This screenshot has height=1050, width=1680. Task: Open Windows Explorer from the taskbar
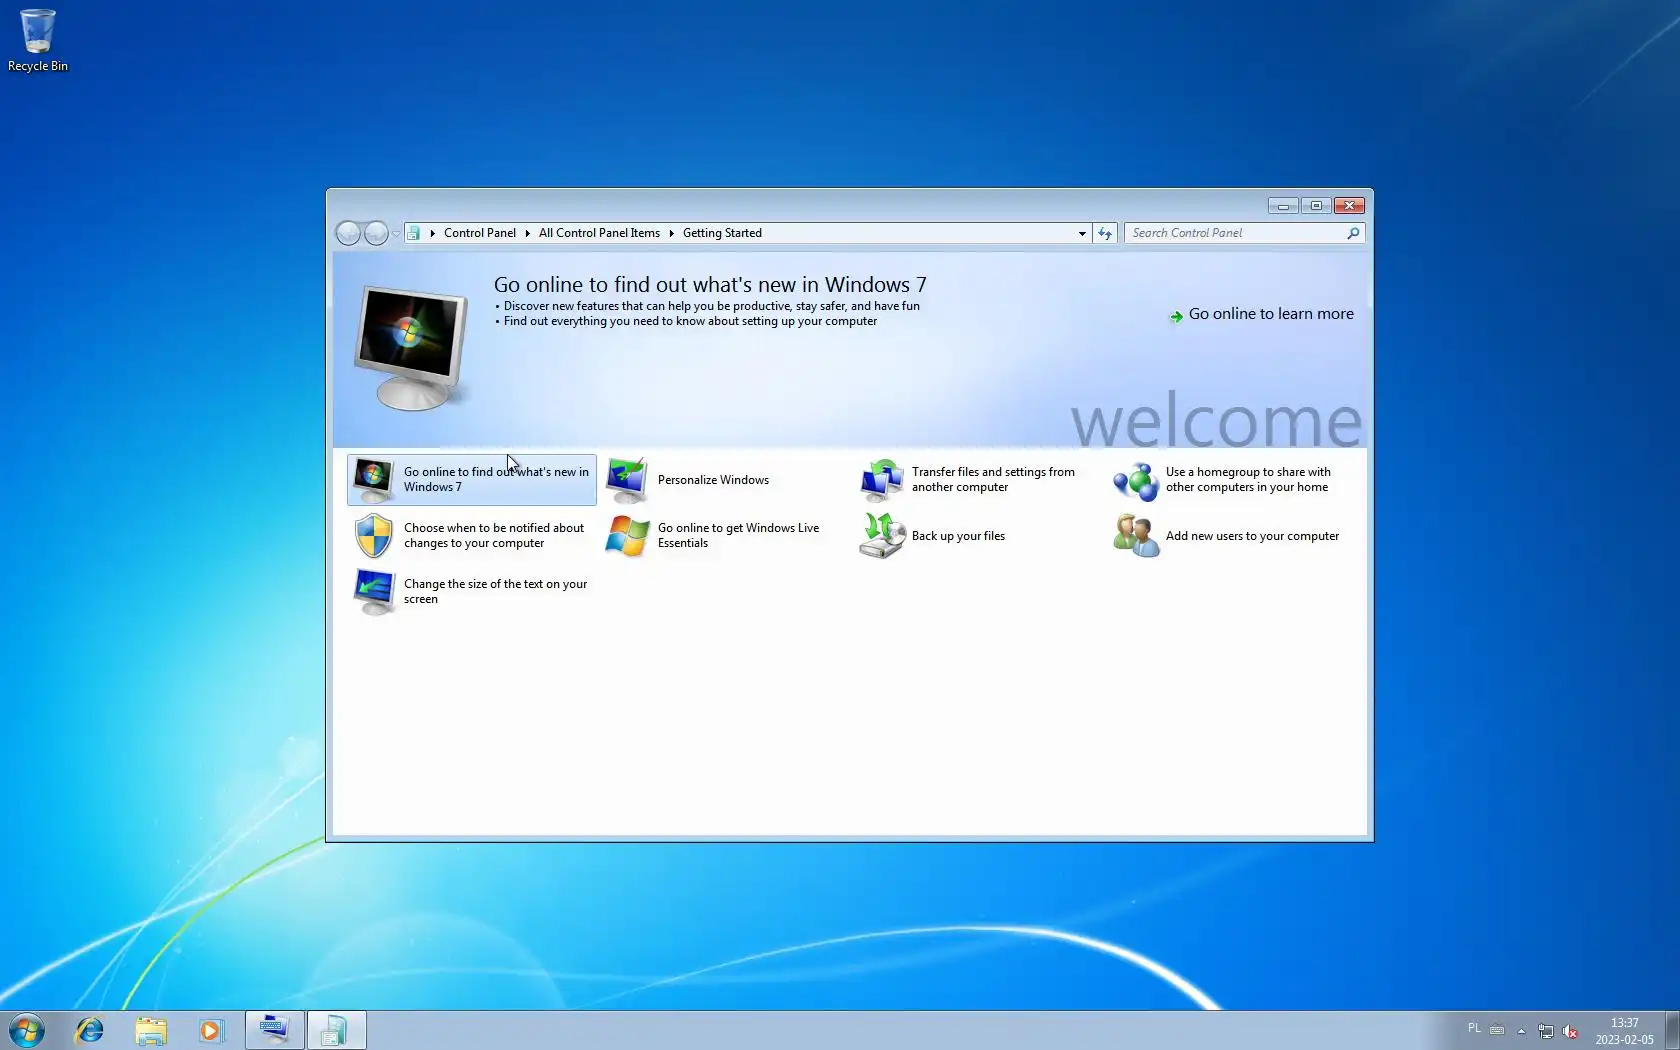point(151,1030)
